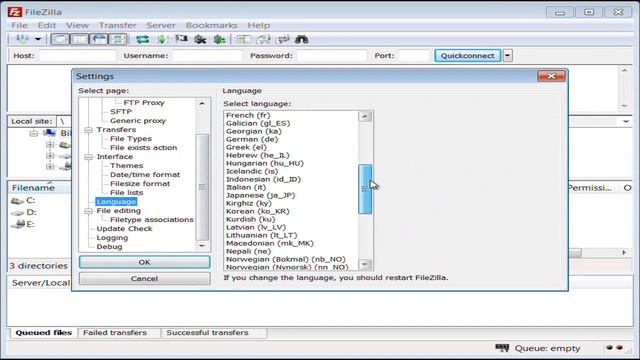Select the Logging settings page
The height and width of the screenshot is (360, 640).
tap(112, 238)
